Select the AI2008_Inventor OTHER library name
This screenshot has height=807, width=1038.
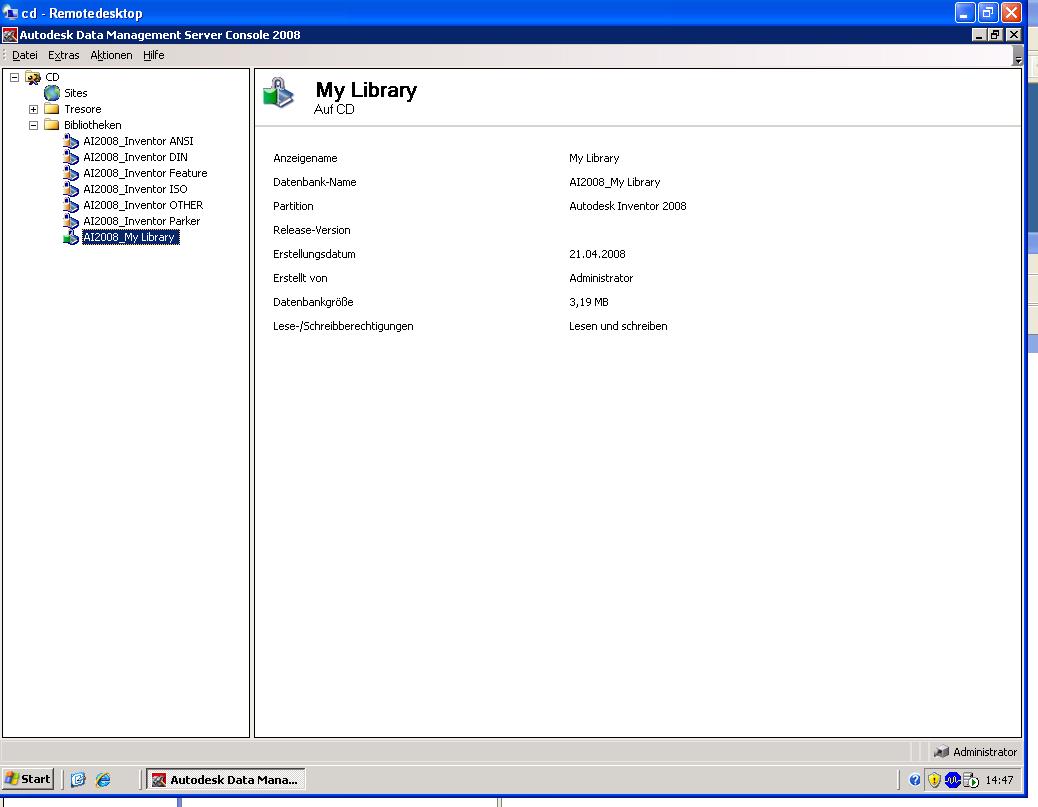tap(143, 205)
